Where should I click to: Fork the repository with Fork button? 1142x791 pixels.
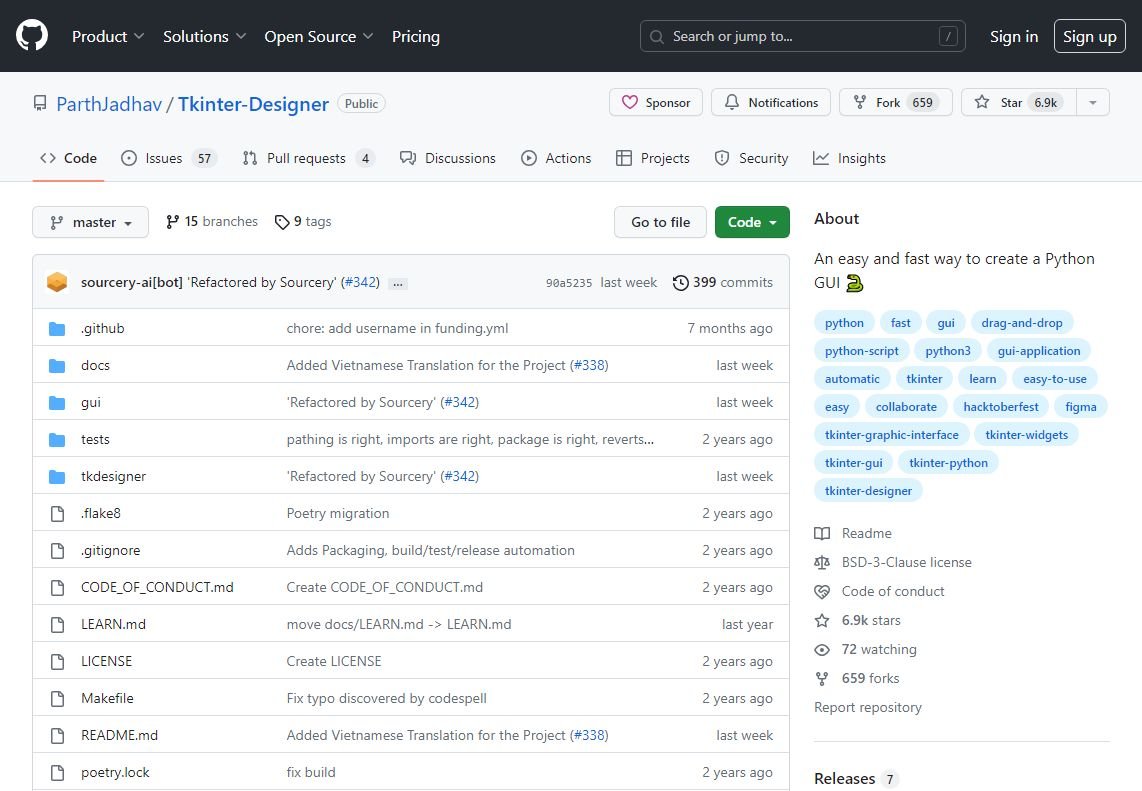pyautogui.click(x=896, y=103)
